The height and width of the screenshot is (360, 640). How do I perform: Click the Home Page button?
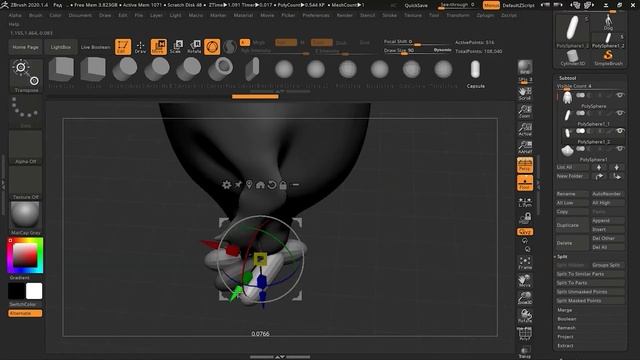(25, 47)
